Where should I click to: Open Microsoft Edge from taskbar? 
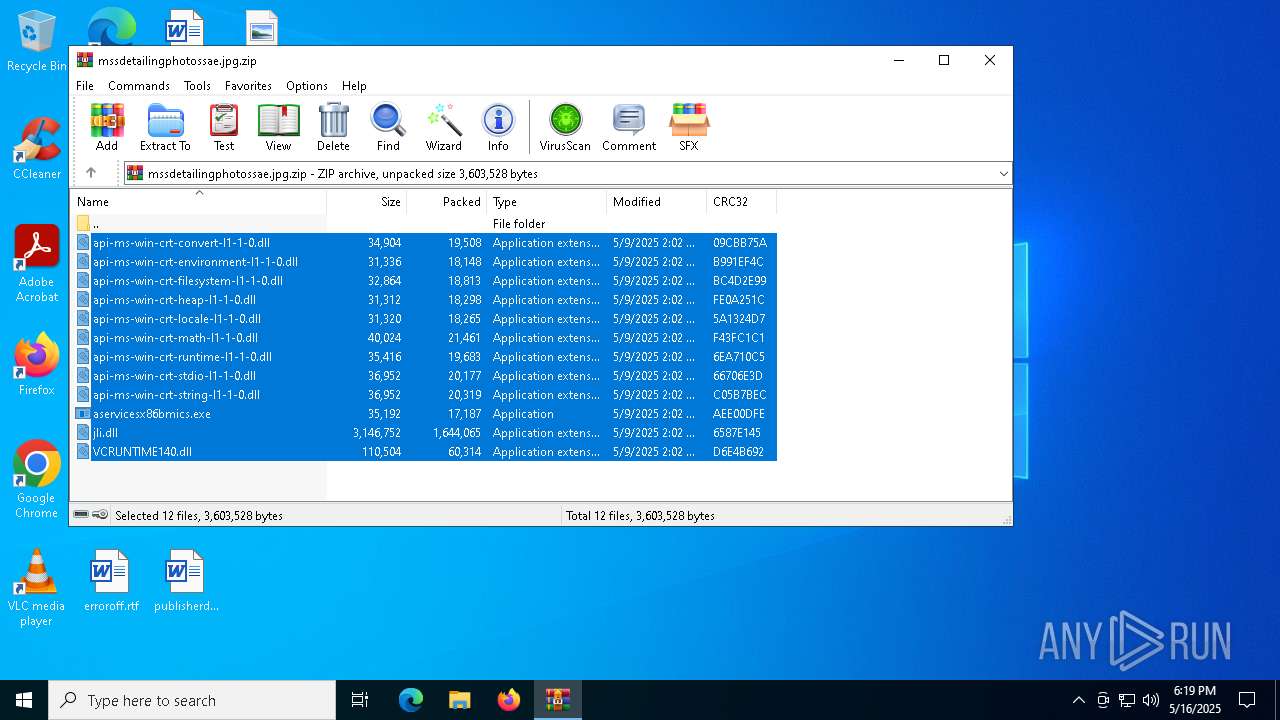411,700
